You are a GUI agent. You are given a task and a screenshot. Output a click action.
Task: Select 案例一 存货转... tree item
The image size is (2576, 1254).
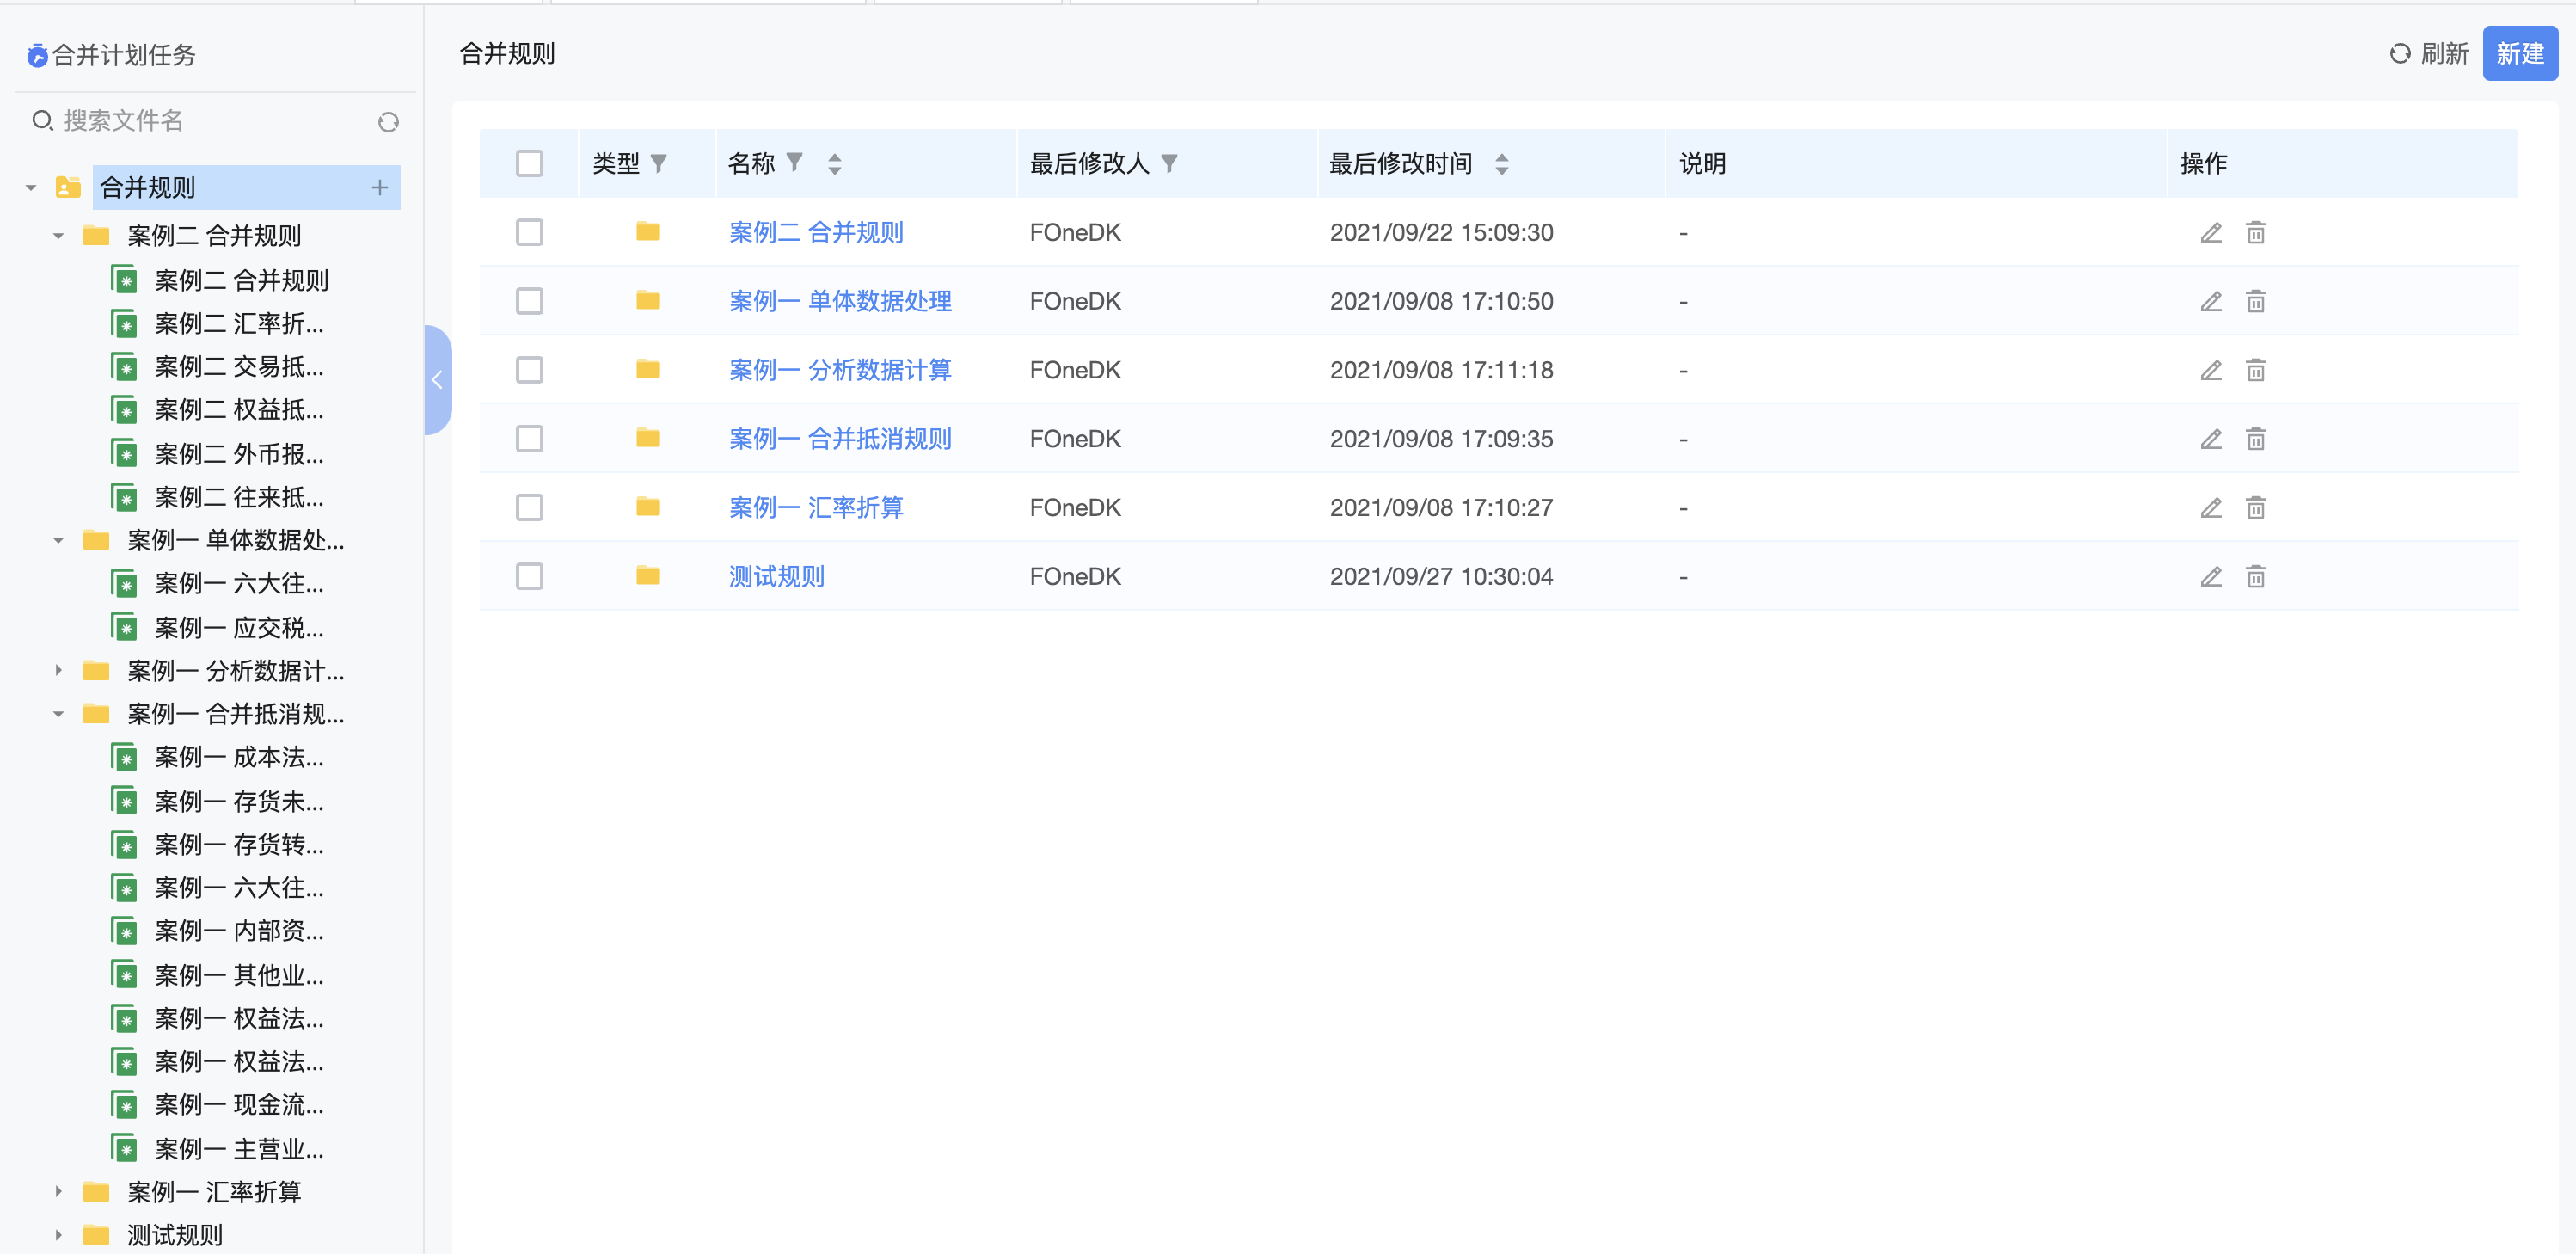tap(239, 845)
